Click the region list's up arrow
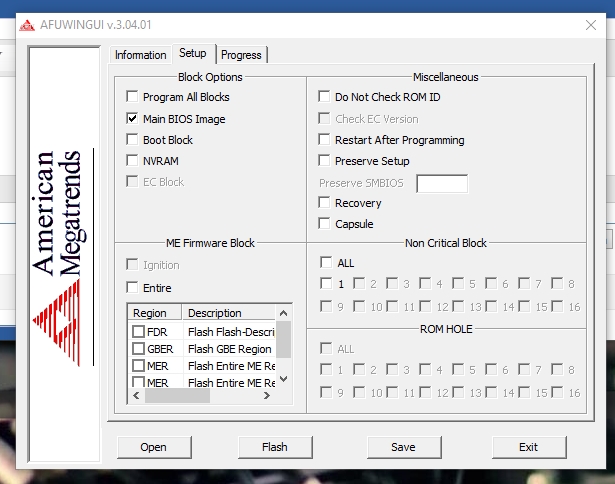This screenshot has height=484, width=615. pyautogui.click(x=284, y=313)
